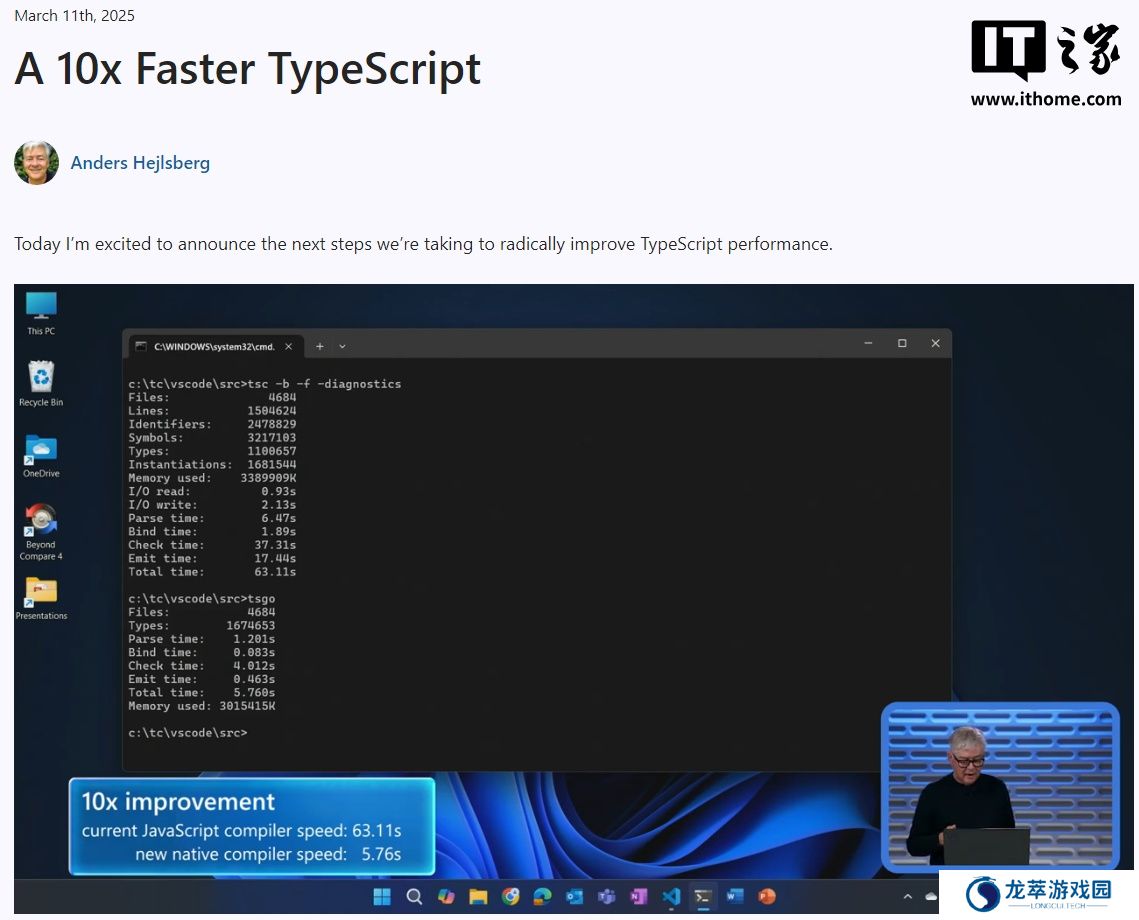Close the cmd terminal tab
This screenshot has width=1139, height=920.
coord(289,346)
